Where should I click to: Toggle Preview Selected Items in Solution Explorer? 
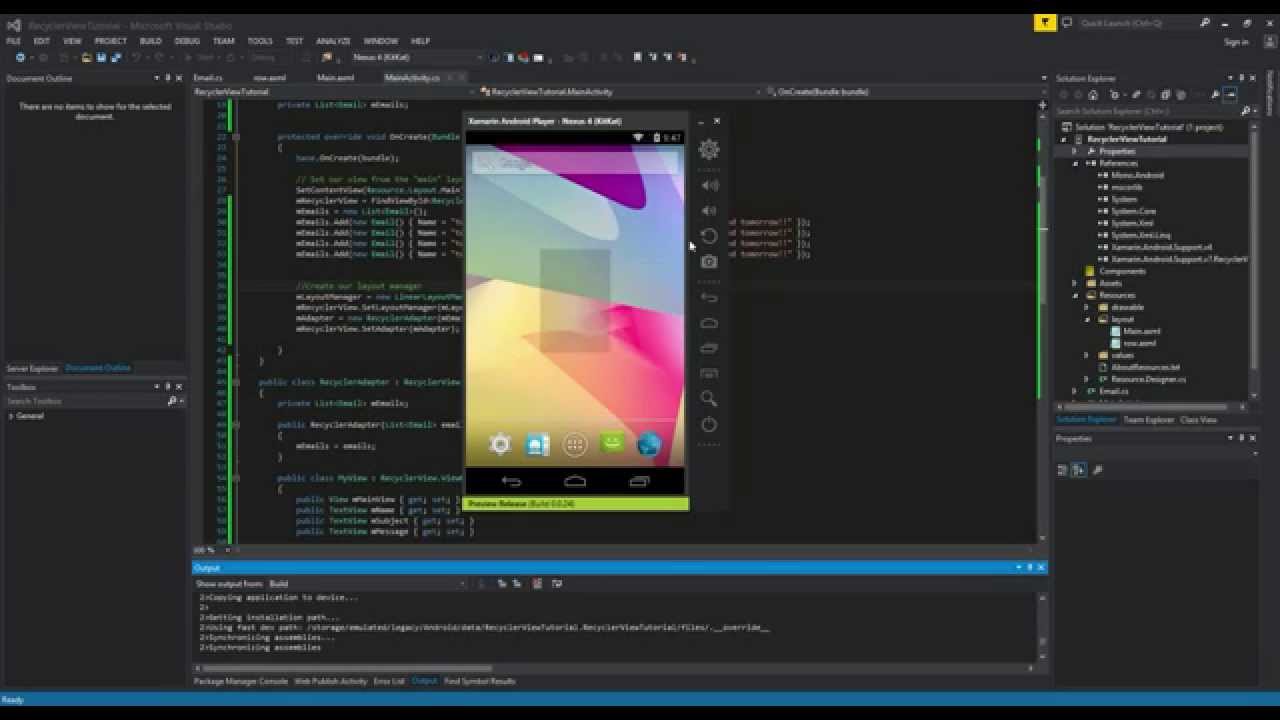pyautogui.click(x=1230, y=95)
